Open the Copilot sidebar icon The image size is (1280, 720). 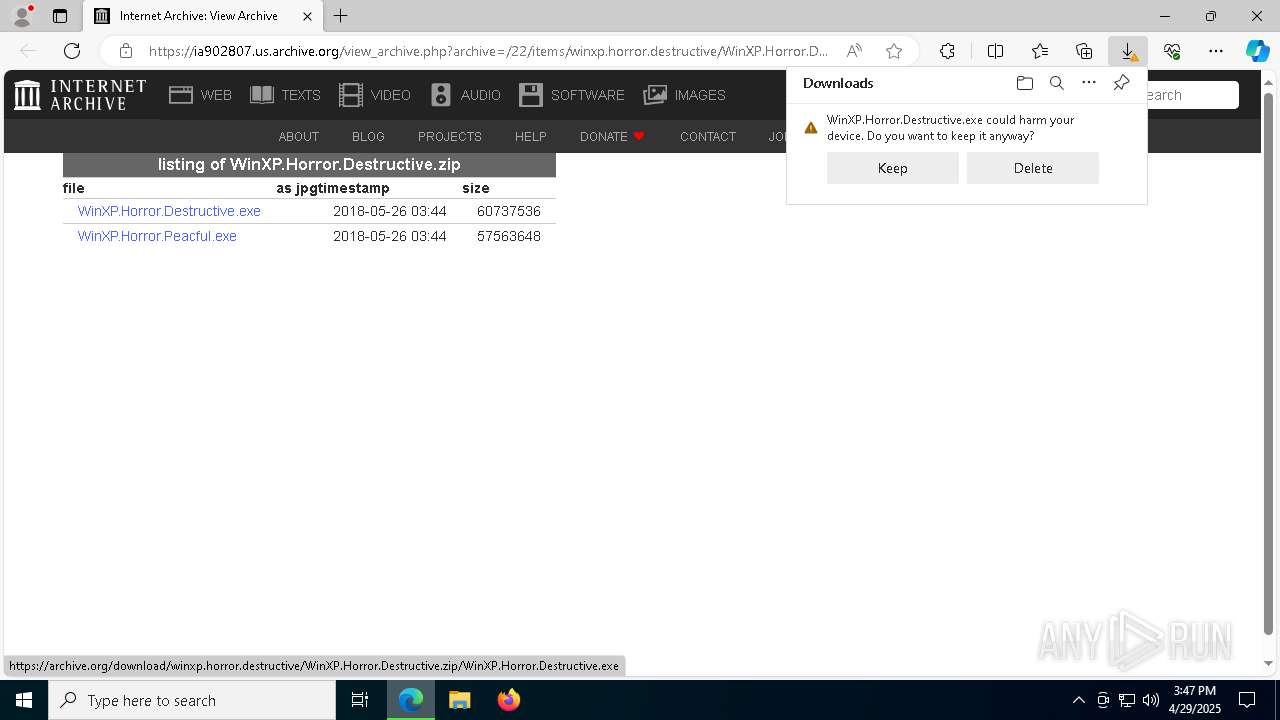click(1257, 51)
